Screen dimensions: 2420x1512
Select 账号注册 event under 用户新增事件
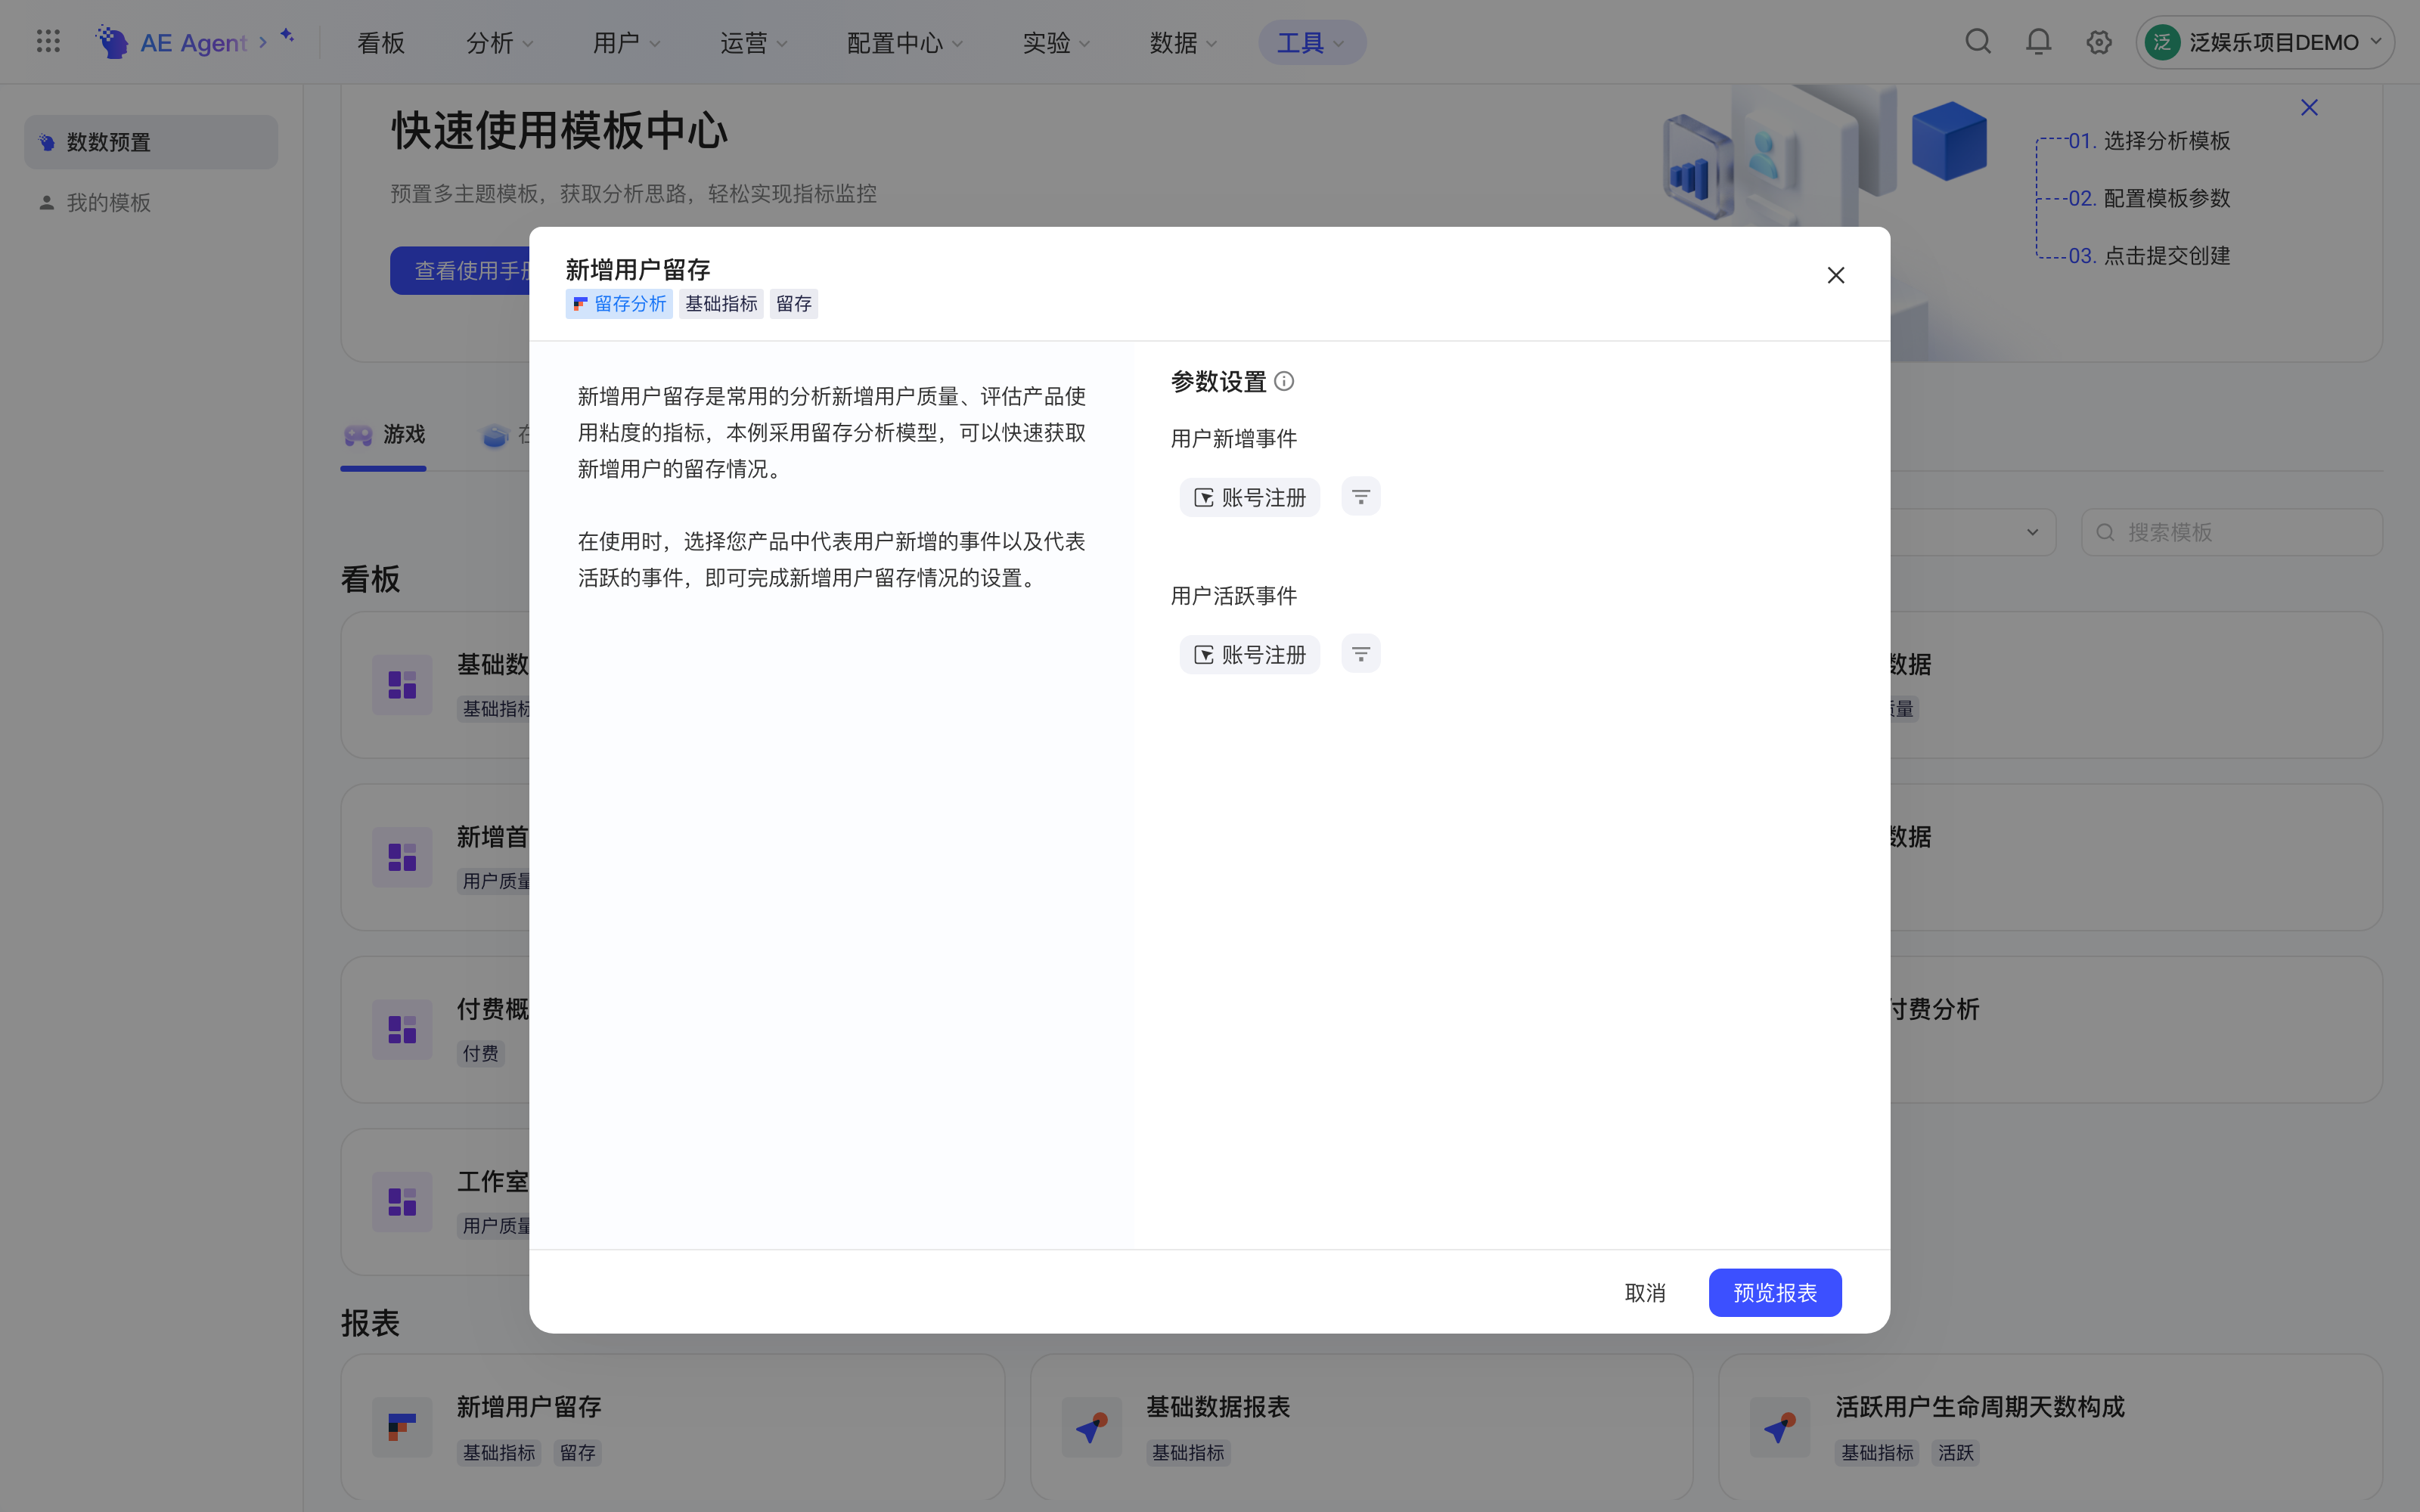point(1249,497)
